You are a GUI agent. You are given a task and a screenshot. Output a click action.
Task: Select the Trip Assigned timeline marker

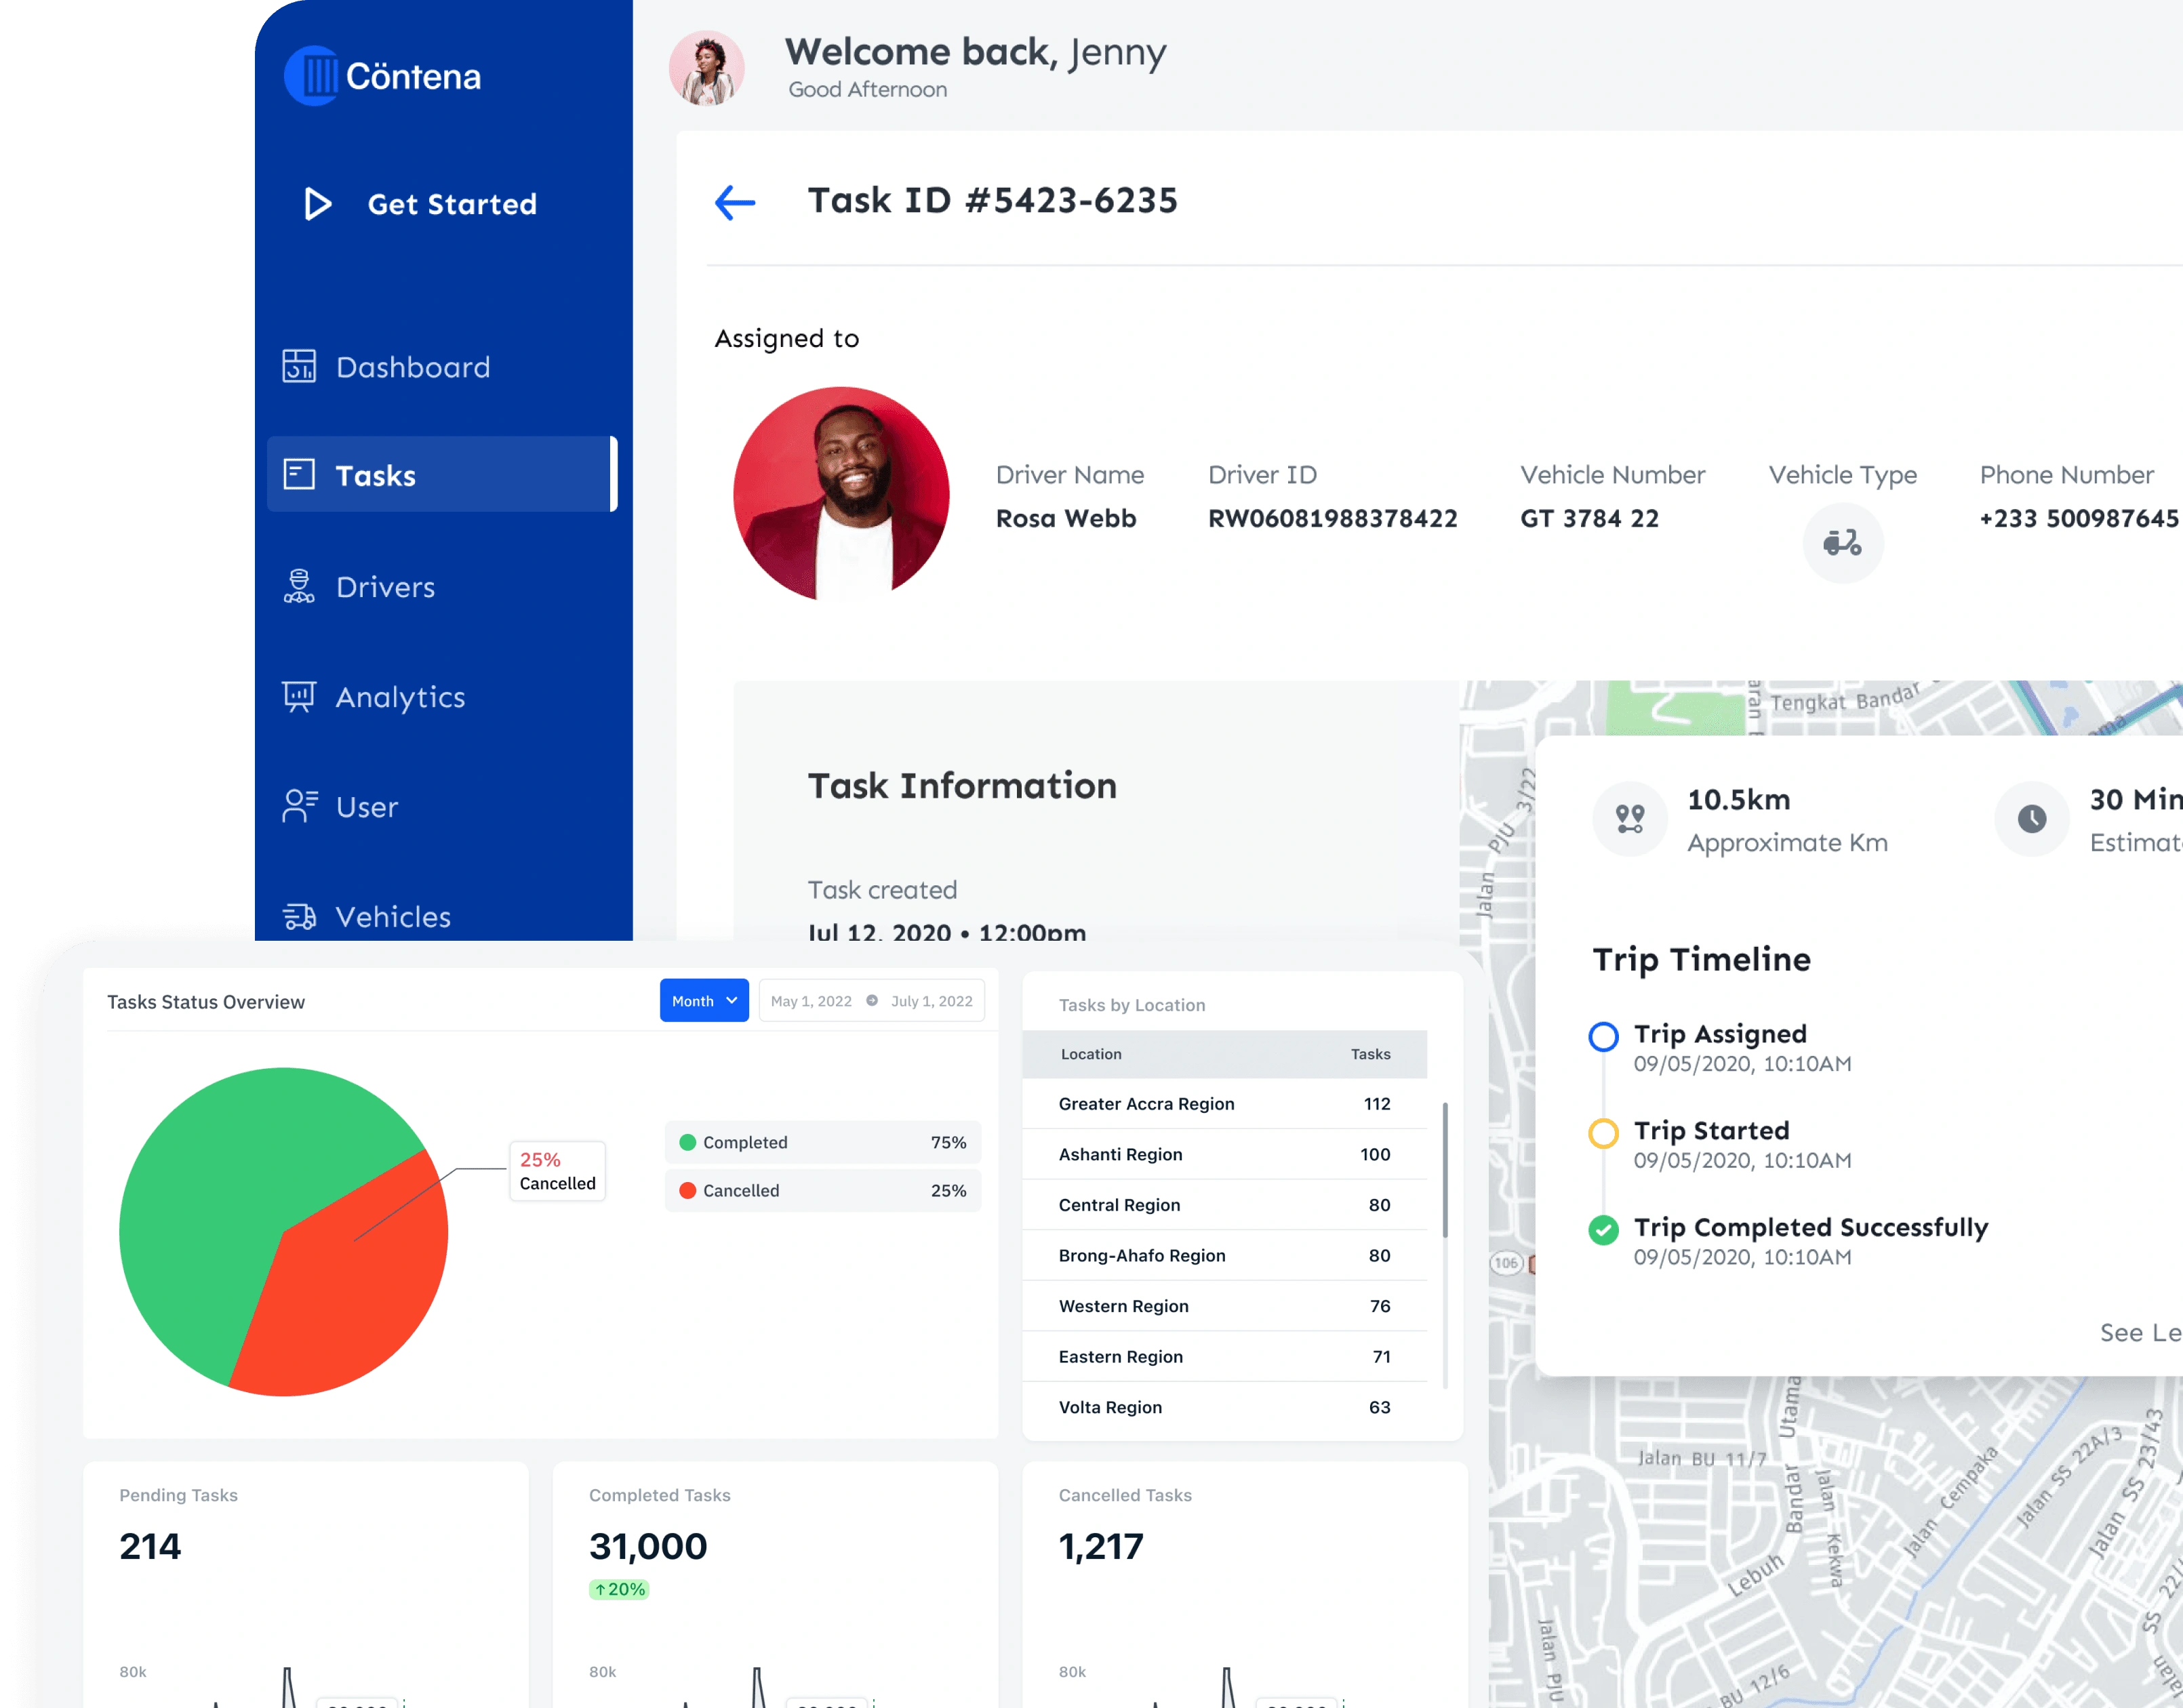point(1603,1036)
